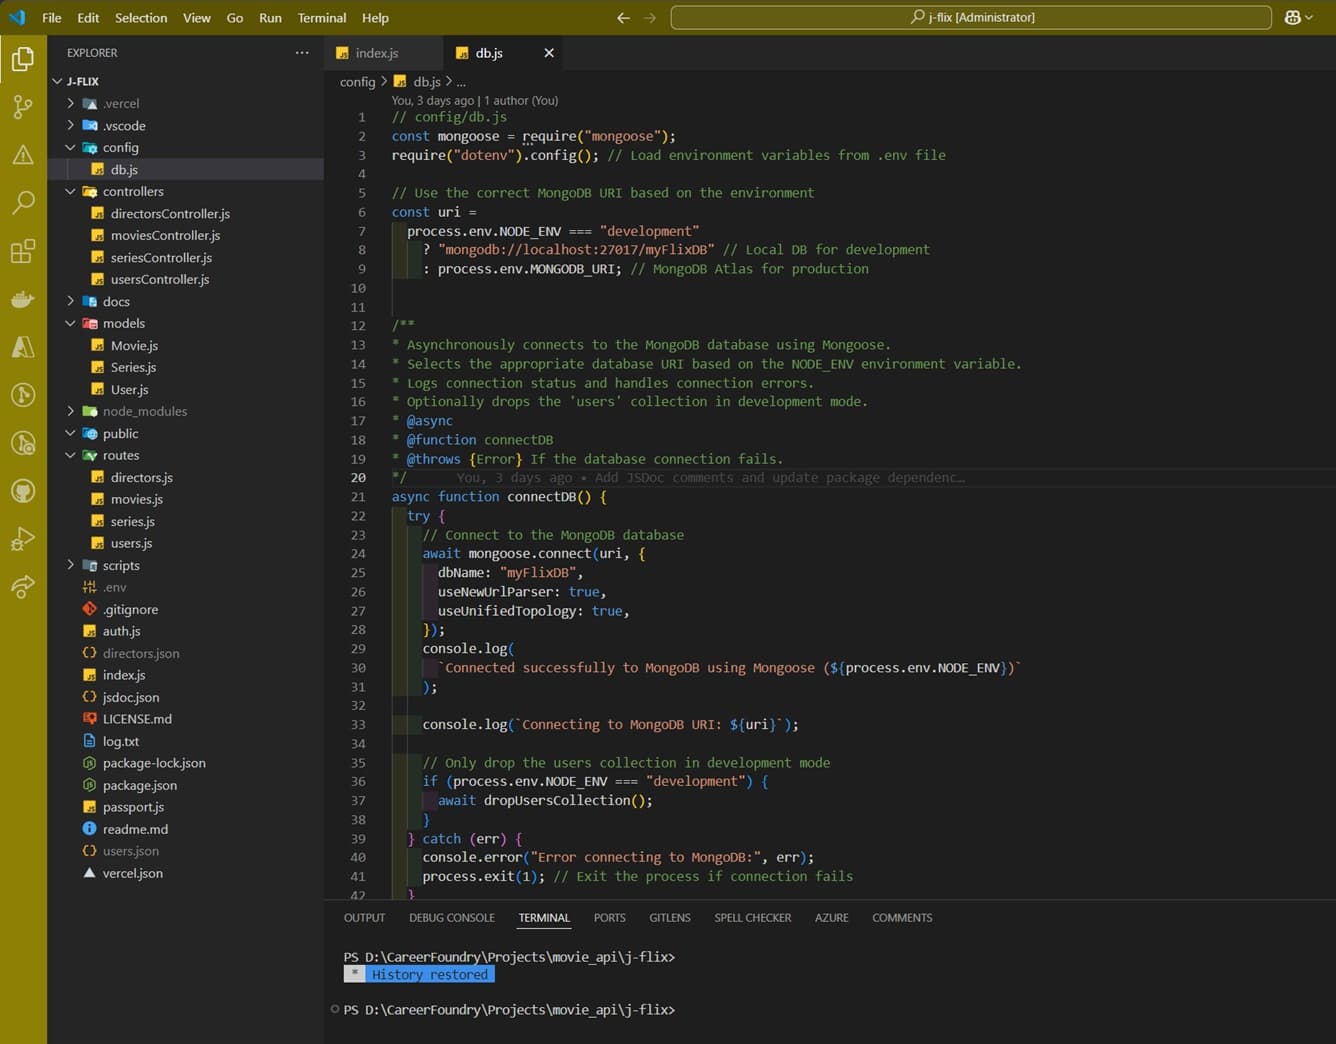The width and height of the screenshot is (1336, 1044).
Task: Open the Search view
Action: point(22,203)
